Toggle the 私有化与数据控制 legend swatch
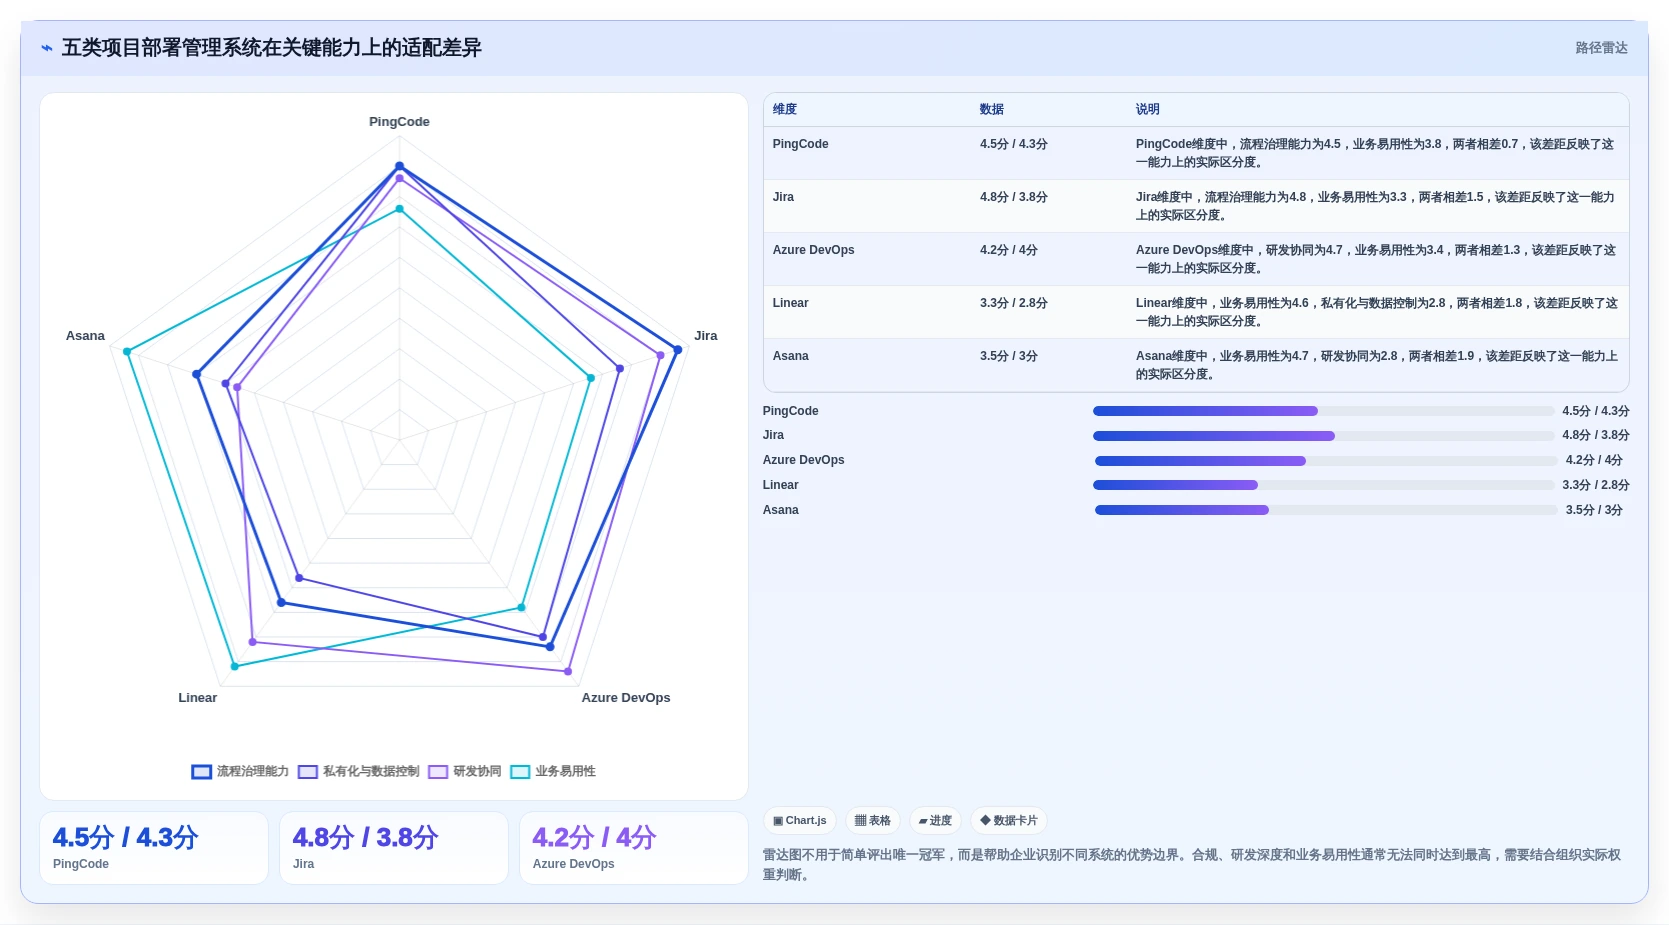 coord(308,772)
